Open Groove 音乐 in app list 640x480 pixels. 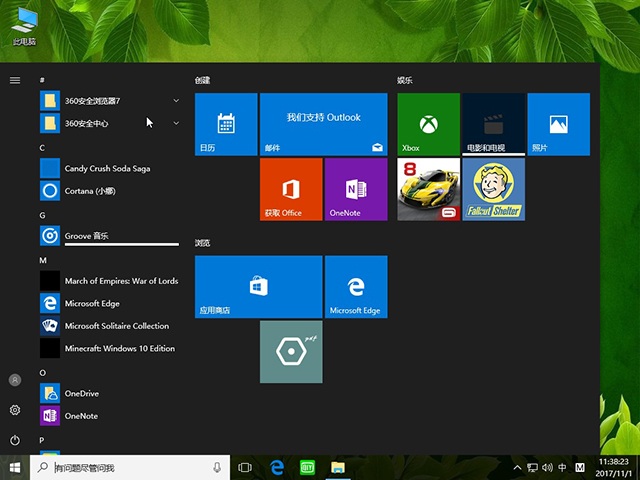(x=109, y=236)
